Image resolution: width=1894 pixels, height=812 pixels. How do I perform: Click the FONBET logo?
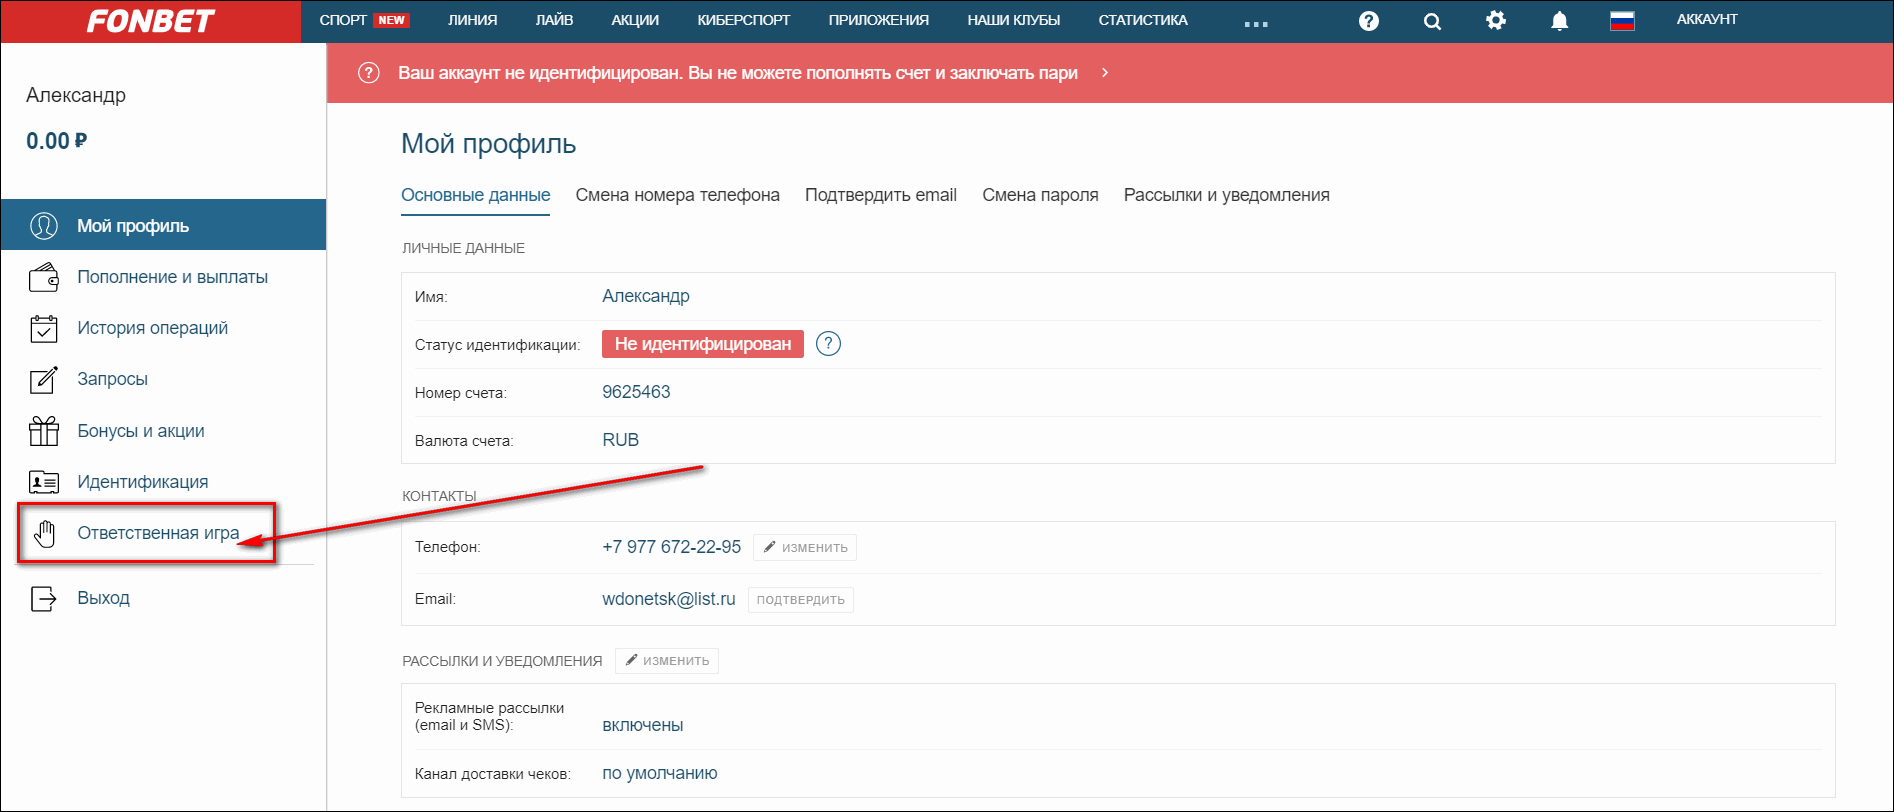[150, 21]
